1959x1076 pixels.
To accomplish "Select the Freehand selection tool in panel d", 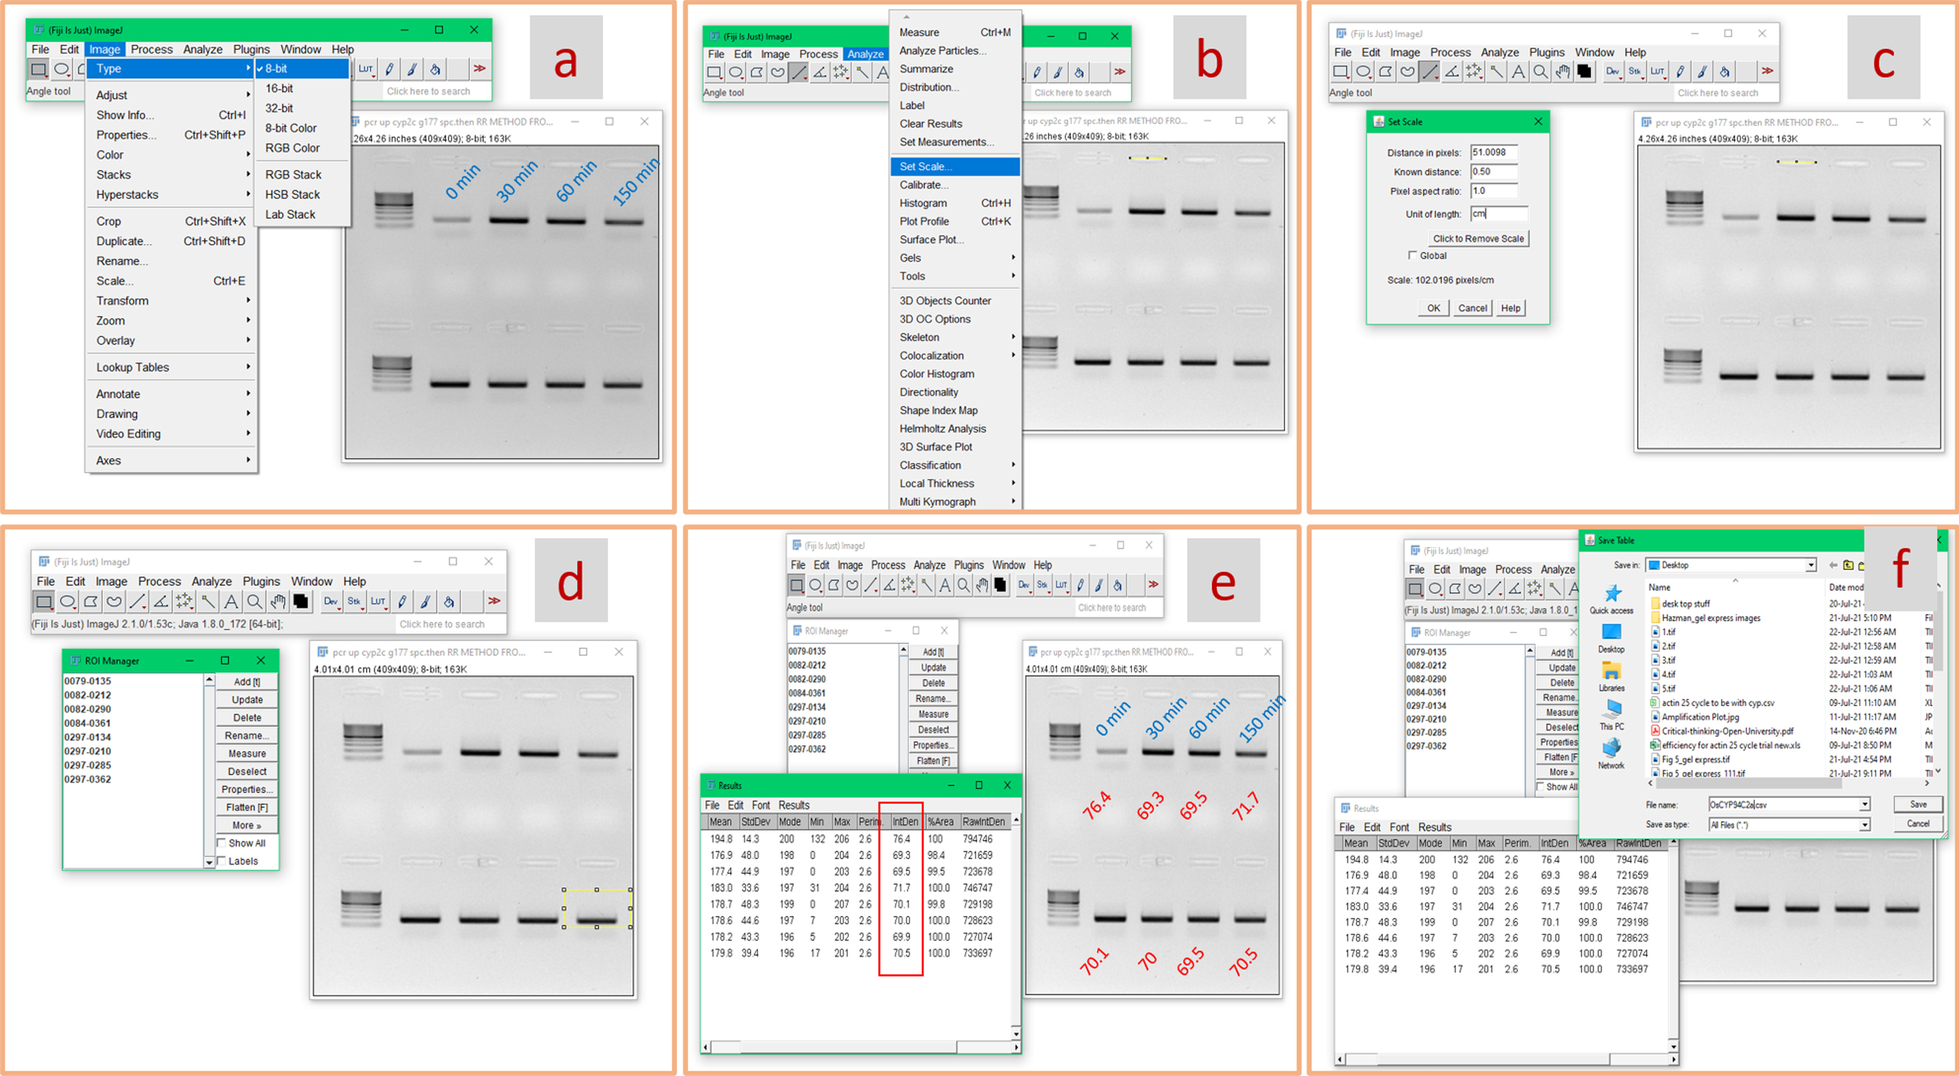I will 114,602.
